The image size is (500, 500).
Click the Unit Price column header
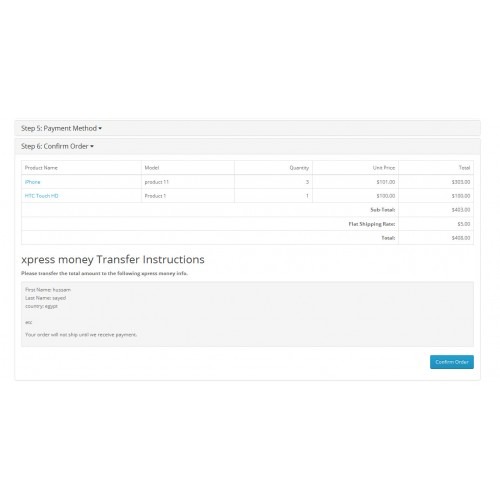point(384,168)
